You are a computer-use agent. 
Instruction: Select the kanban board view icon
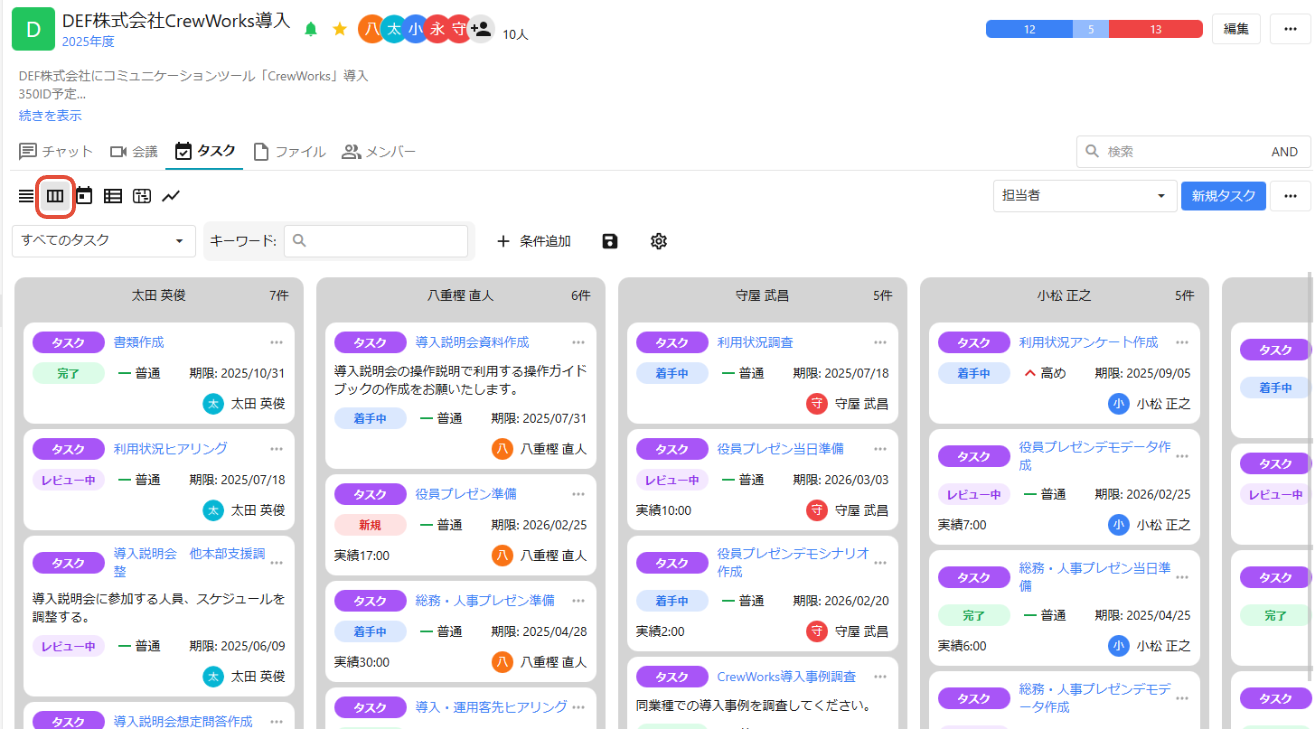click(55, 196)
